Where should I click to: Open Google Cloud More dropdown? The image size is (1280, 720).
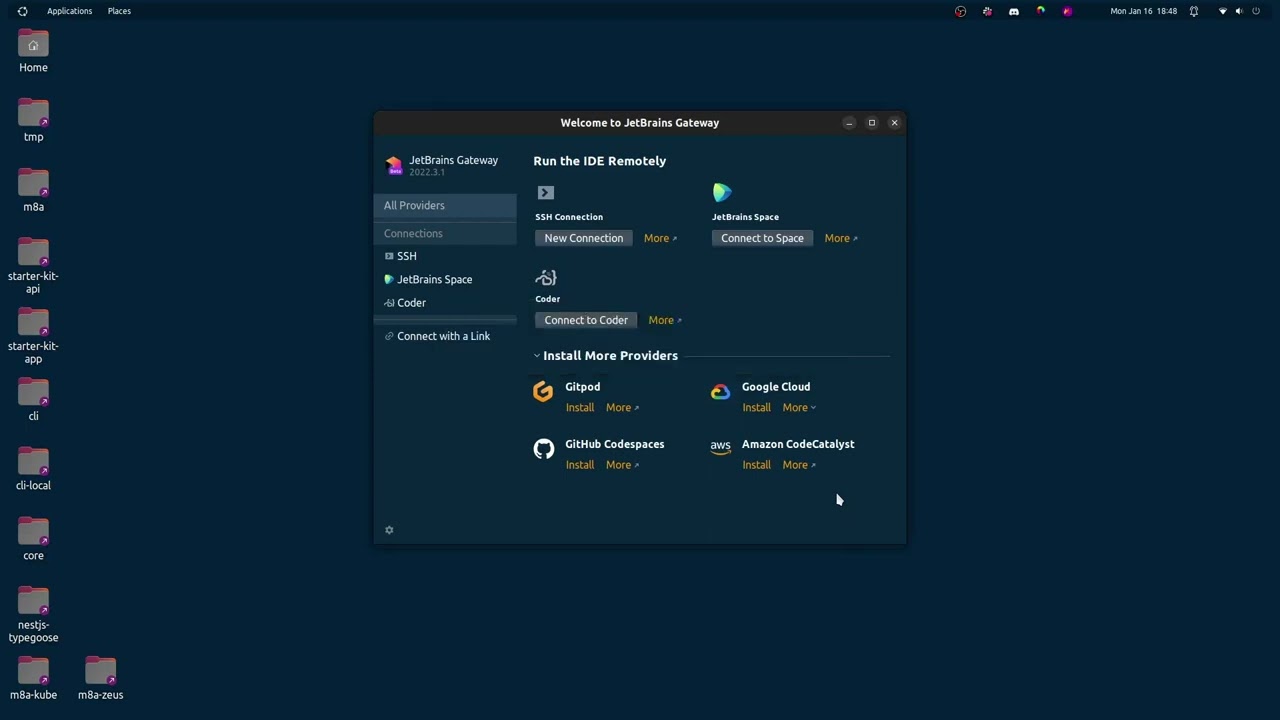pos(799,407)
